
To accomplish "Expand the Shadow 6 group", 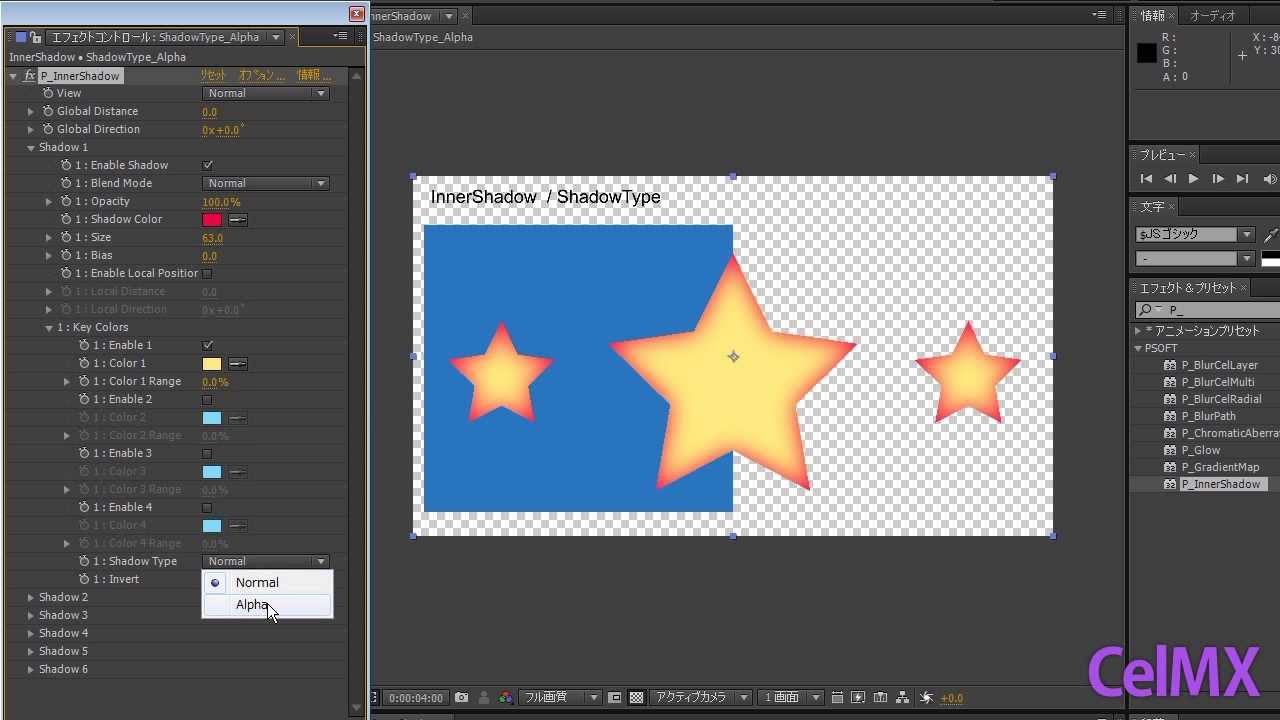I will coord(31,669).
